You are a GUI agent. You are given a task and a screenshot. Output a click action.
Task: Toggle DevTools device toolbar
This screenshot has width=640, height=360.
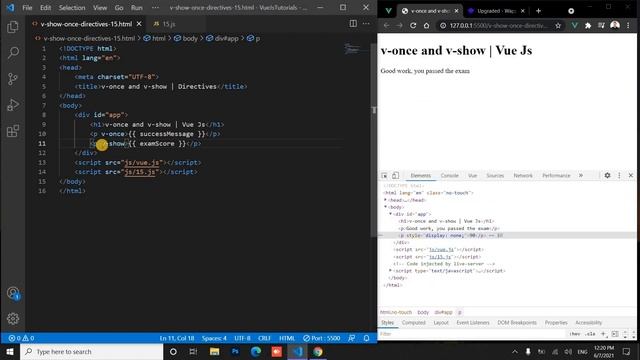396,176
